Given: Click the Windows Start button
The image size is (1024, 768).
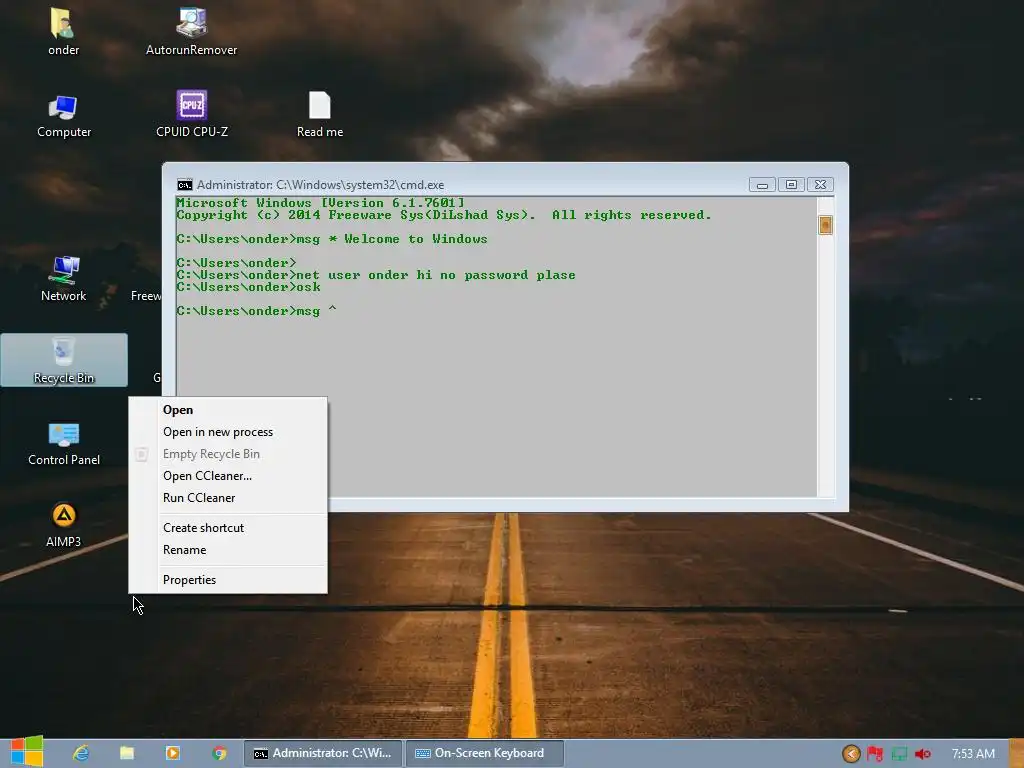Looking at the screenshot, I should 27,752.
